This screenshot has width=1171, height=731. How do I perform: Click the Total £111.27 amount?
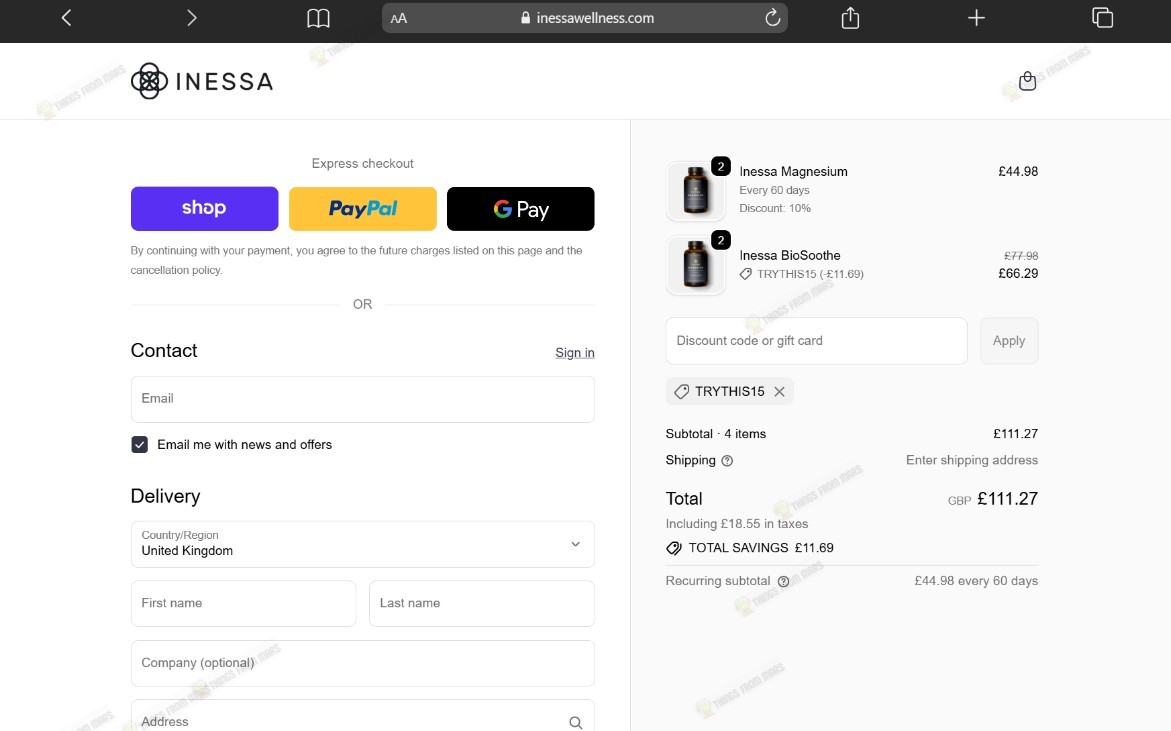1007,499
